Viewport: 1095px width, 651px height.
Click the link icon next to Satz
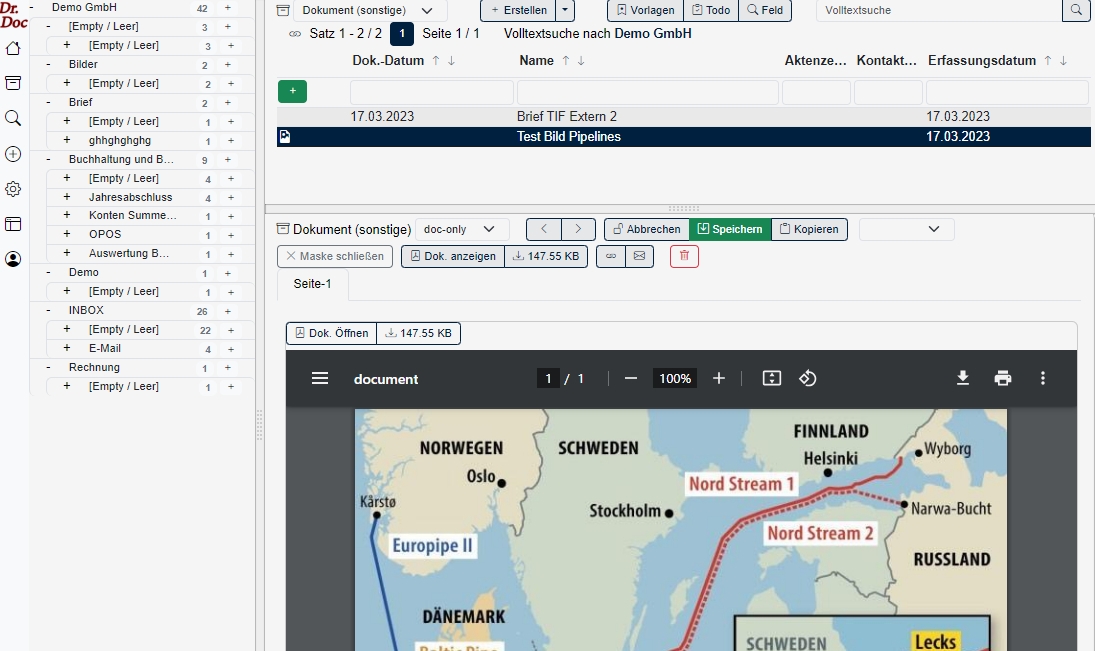click(x=295, y=34)
